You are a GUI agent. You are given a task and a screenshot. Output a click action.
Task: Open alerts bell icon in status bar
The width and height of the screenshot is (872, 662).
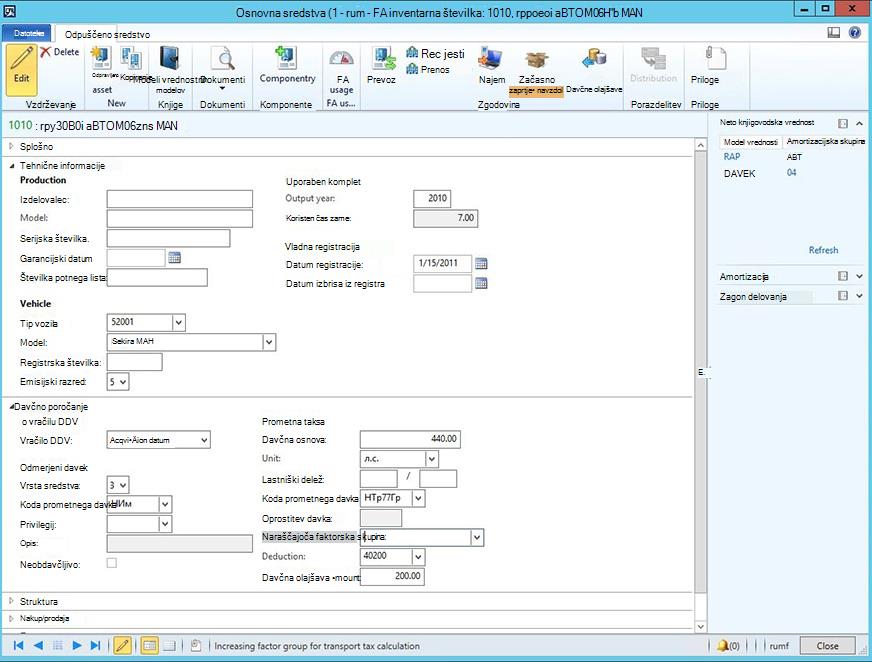(722, 646)
